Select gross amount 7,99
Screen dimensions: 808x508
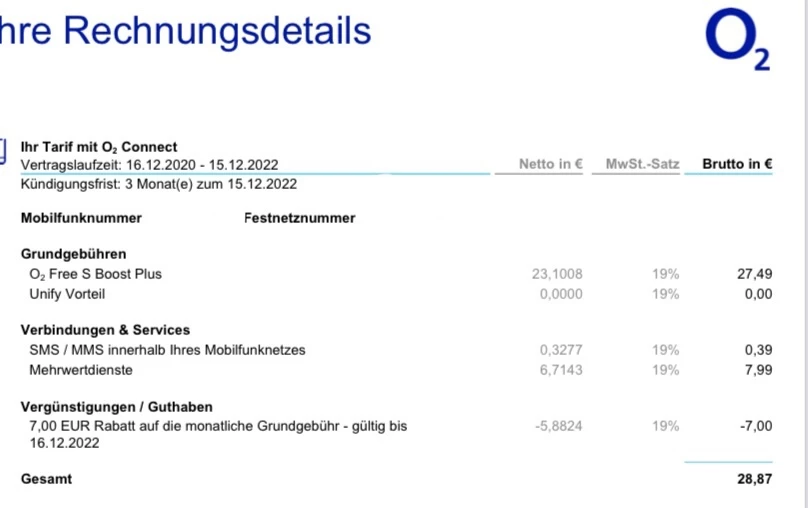[x=759, y=370]
